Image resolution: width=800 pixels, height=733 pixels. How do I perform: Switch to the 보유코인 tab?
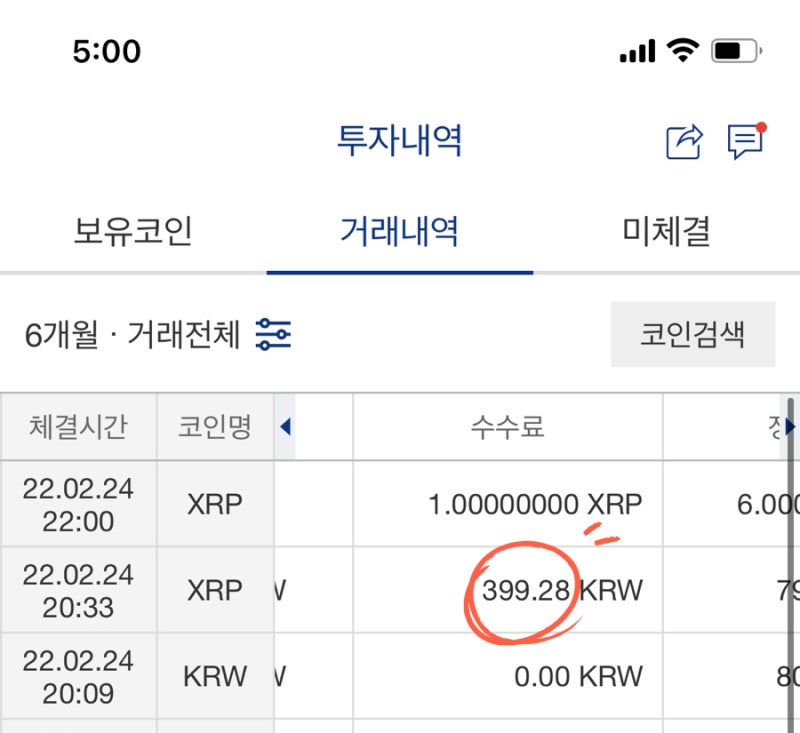pos(133,232)
